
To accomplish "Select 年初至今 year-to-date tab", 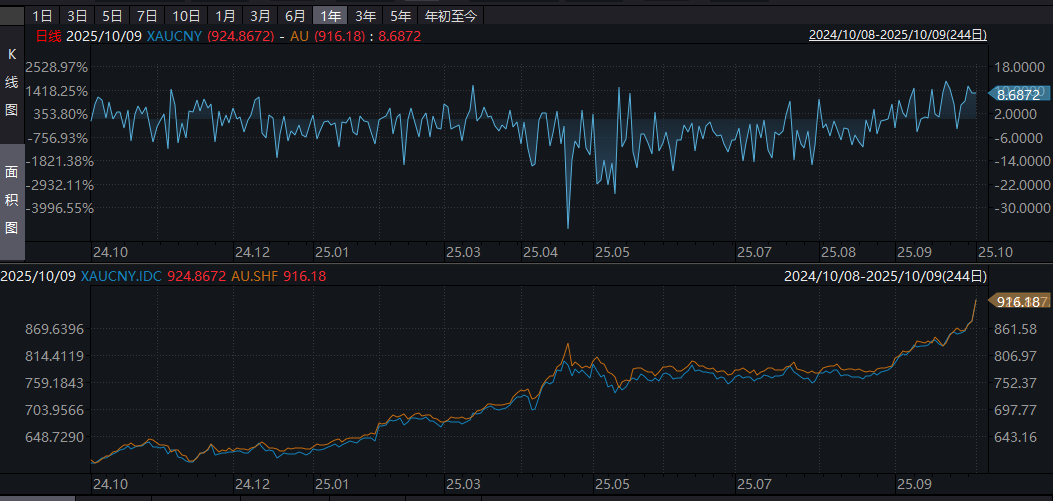I will 451,16.
